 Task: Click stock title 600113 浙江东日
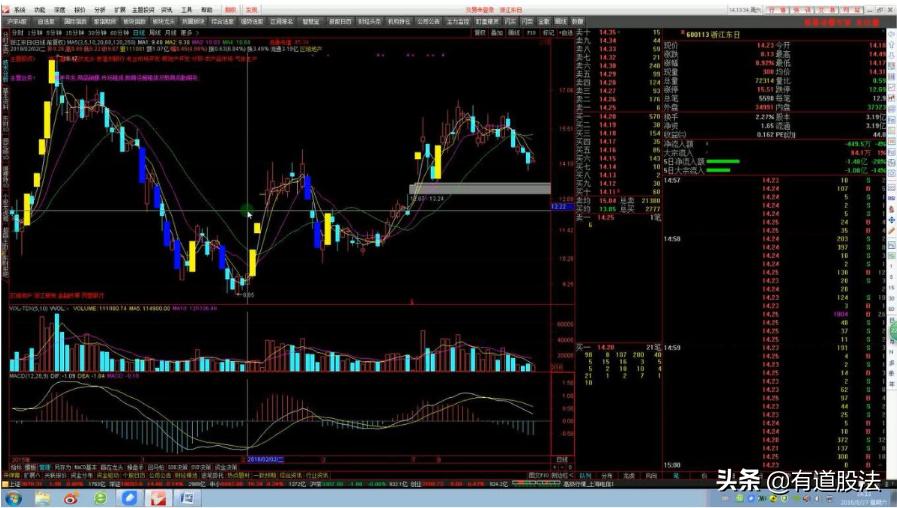tap(713, 34)
